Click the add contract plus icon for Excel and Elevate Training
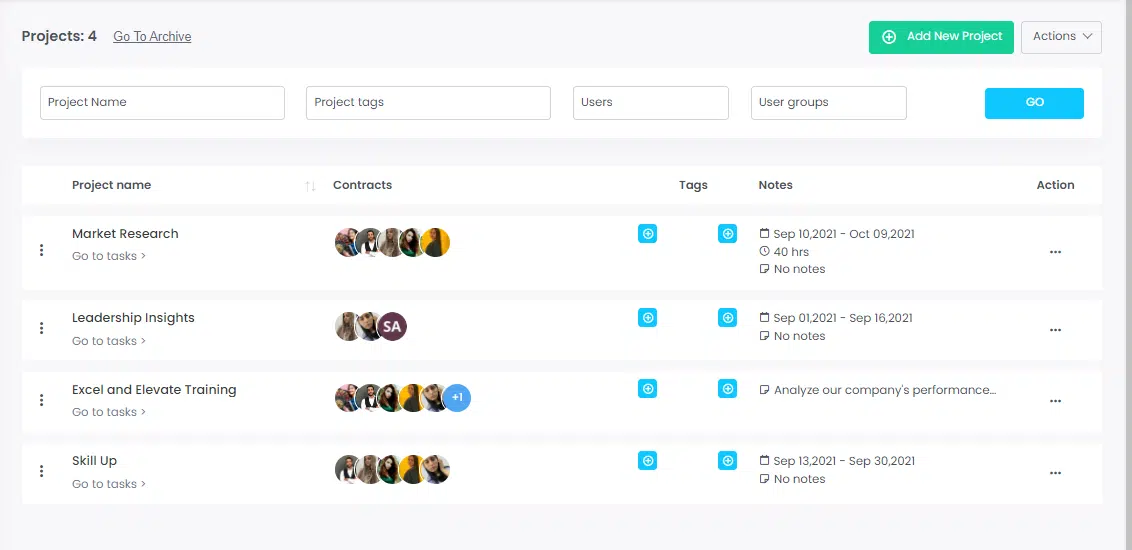The width and height of the screenshot is (1132, 550). coord(648,388)
